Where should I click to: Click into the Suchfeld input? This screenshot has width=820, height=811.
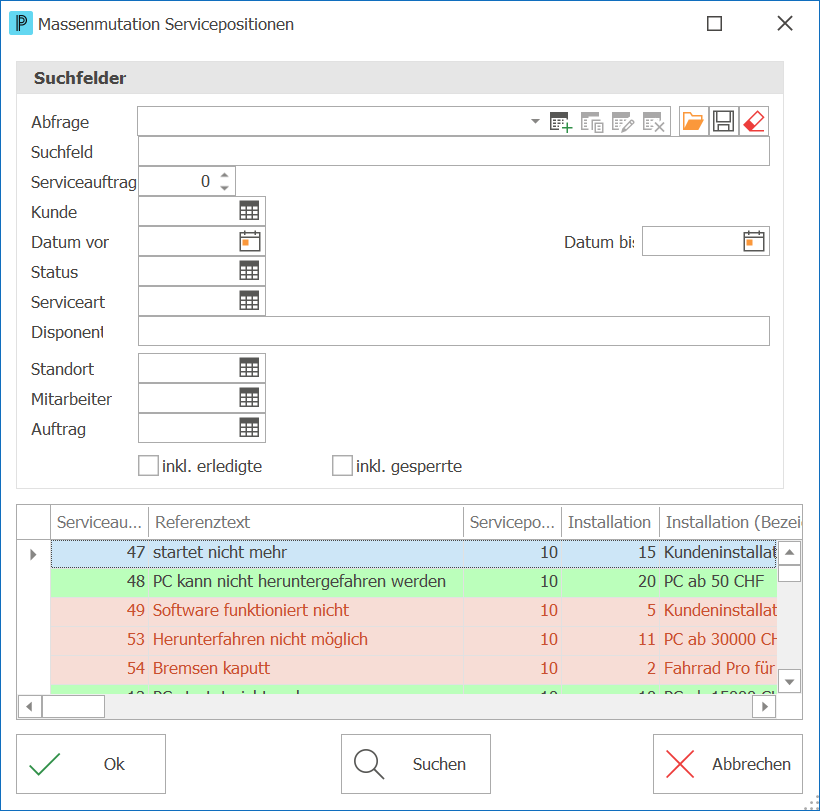(453, 152)
